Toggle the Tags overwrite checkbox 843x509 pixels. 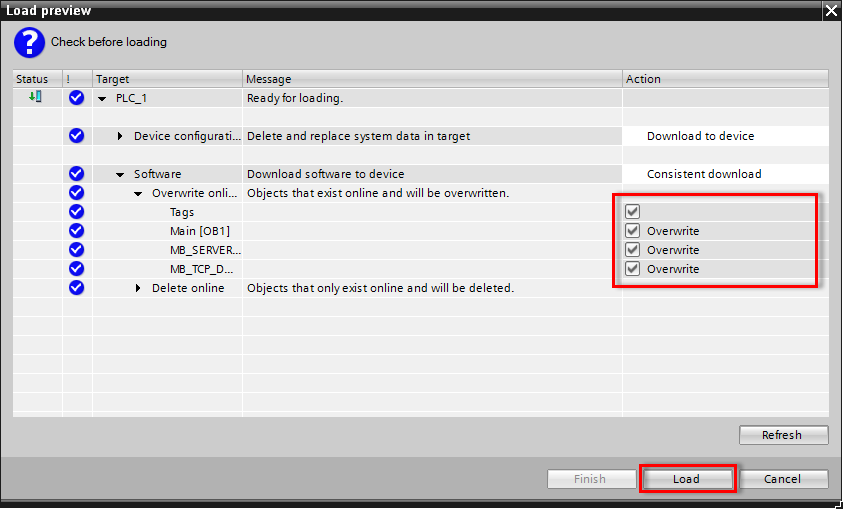[632, 212]
